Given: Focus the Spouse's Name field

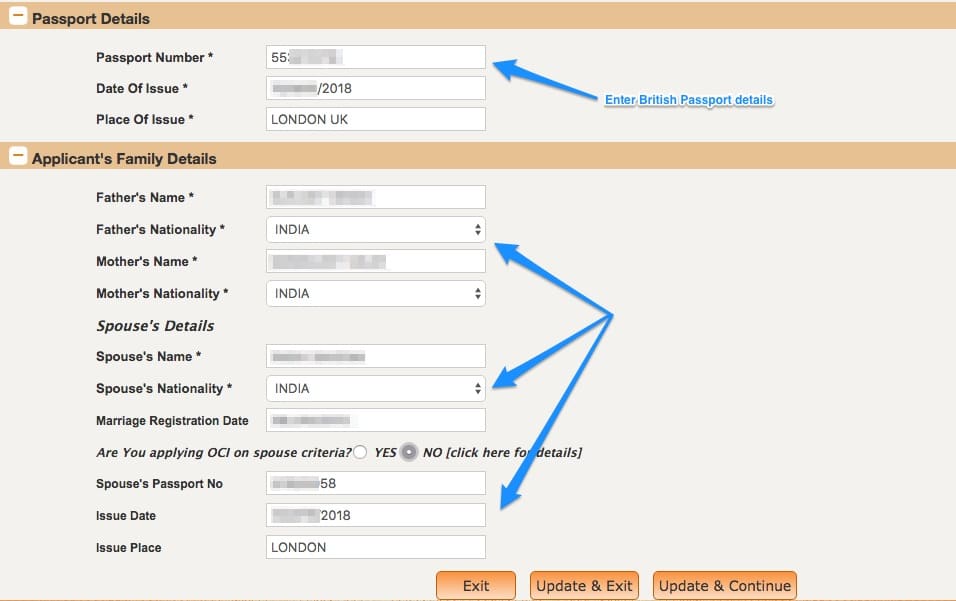Looking at the screenshot, I should click(376, 357).
